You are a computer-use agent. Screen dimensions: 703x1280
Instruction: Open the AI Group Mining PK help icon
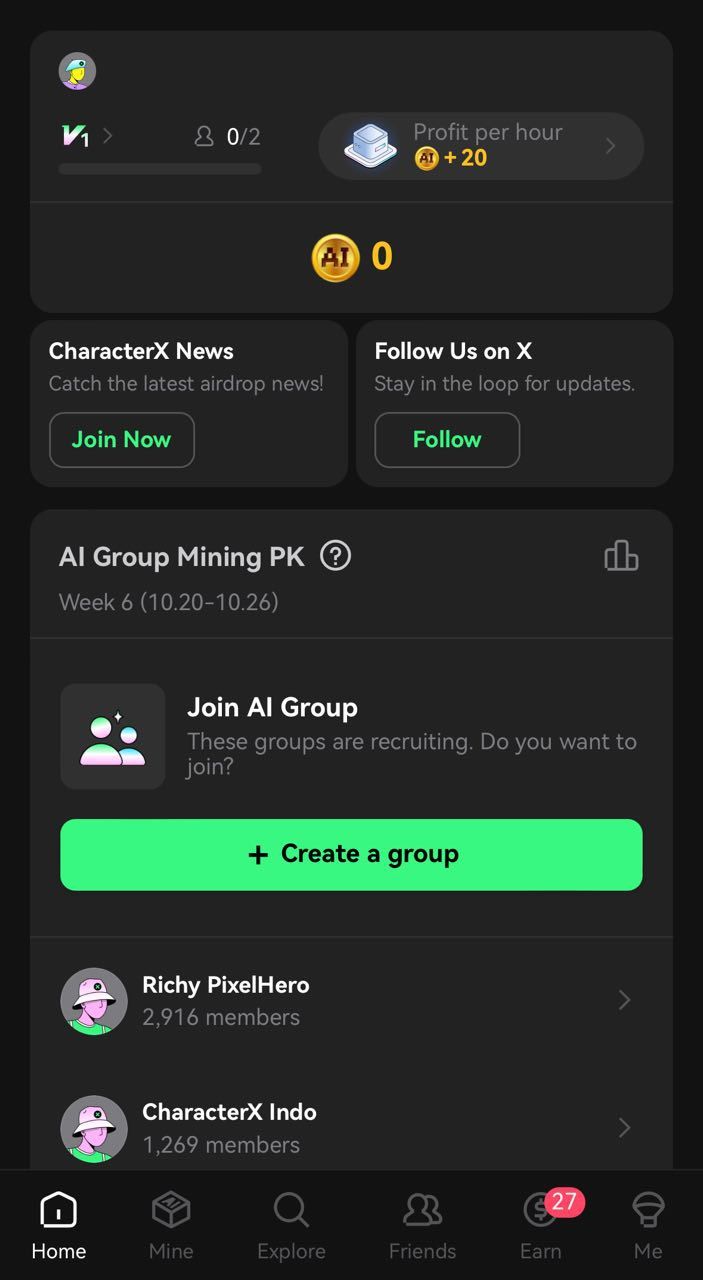click(x=337, y=556)
